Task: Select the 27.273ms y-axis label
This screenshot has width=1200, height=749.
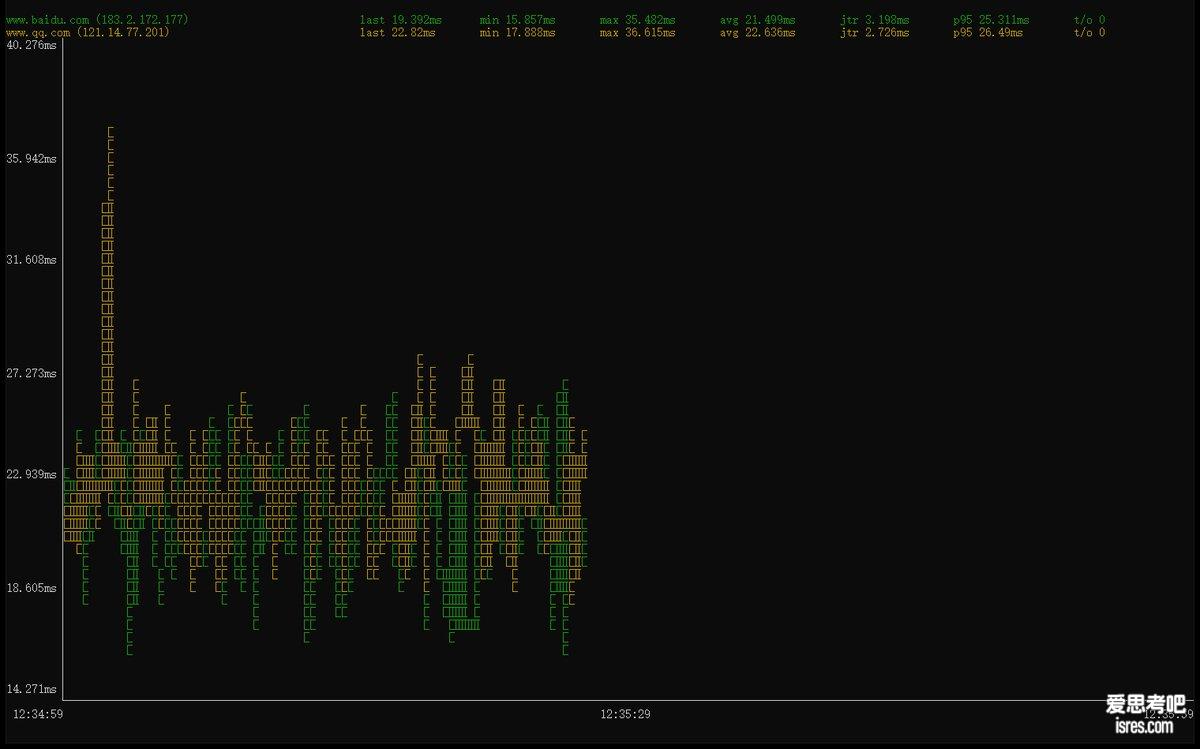Action: [32, 373]
